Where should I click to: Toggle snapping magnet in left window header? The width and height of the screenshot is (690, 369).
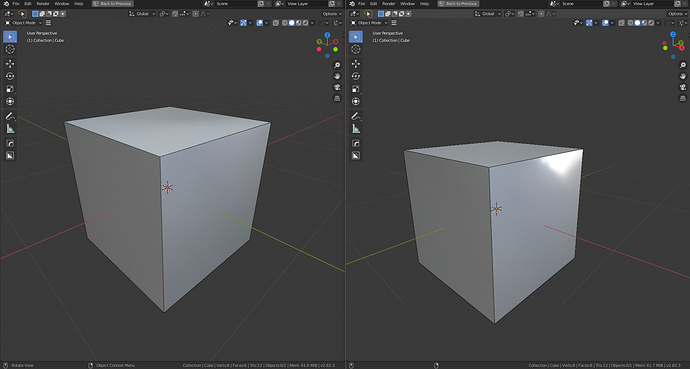click(175, 14)
